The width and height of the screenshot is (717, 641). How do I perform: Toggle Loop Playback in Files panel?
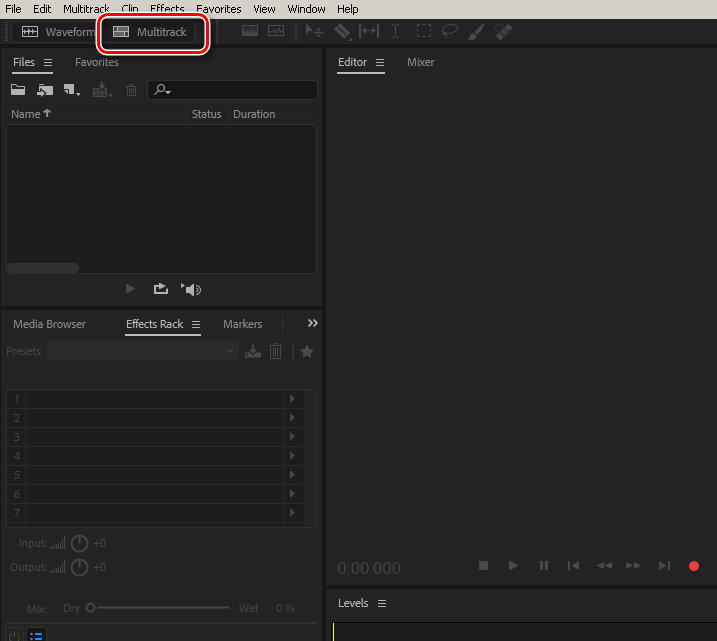[161, 289]
